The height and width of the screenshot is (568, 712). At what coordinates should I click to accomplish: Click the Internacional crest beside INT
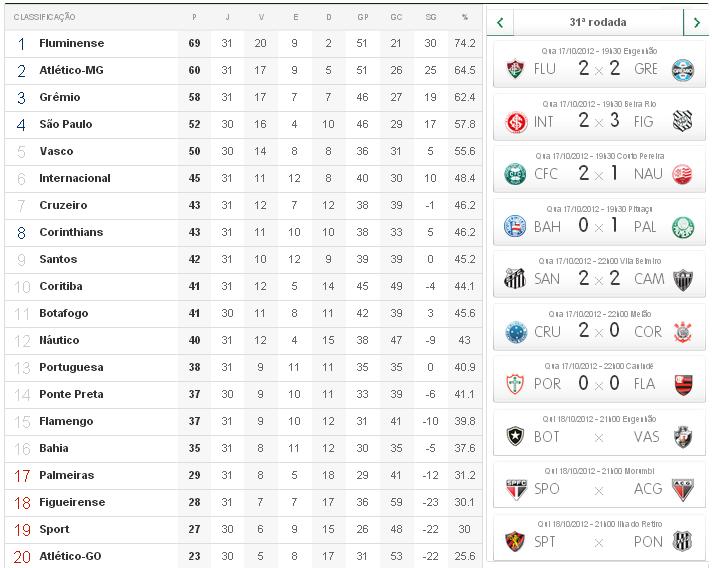pos(515,121)
